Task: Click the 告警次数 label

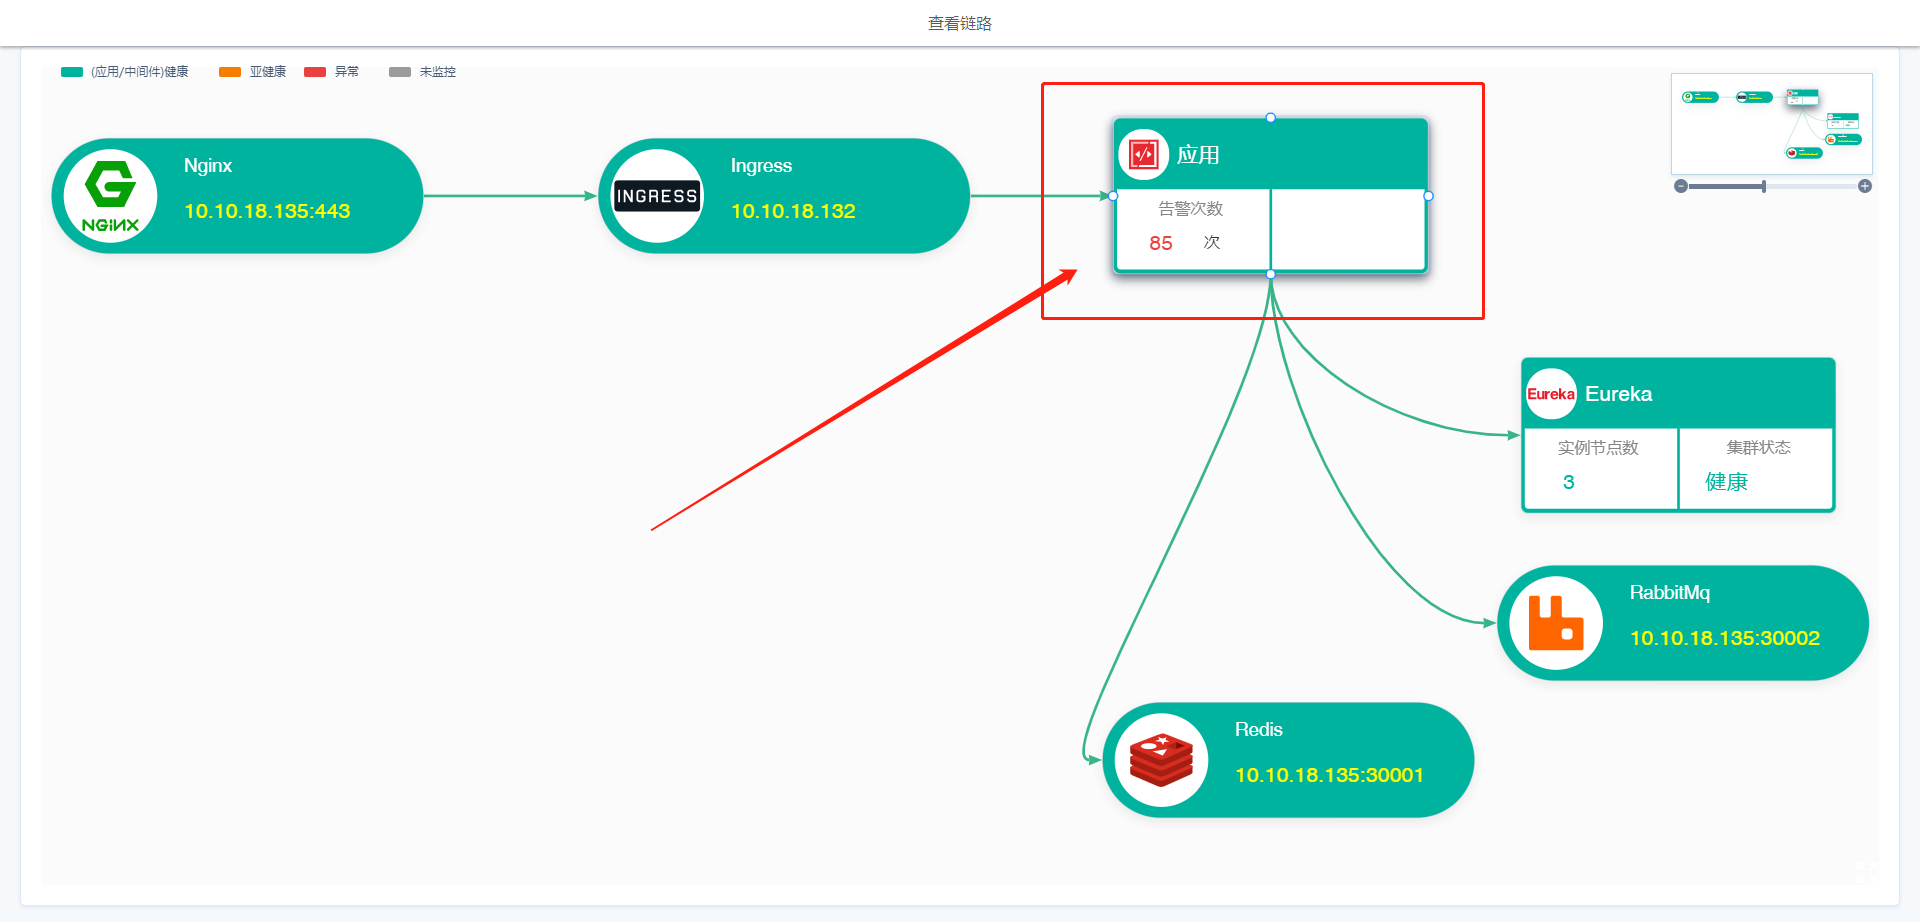Action: pyautogui.click(x=1191, y=209)
